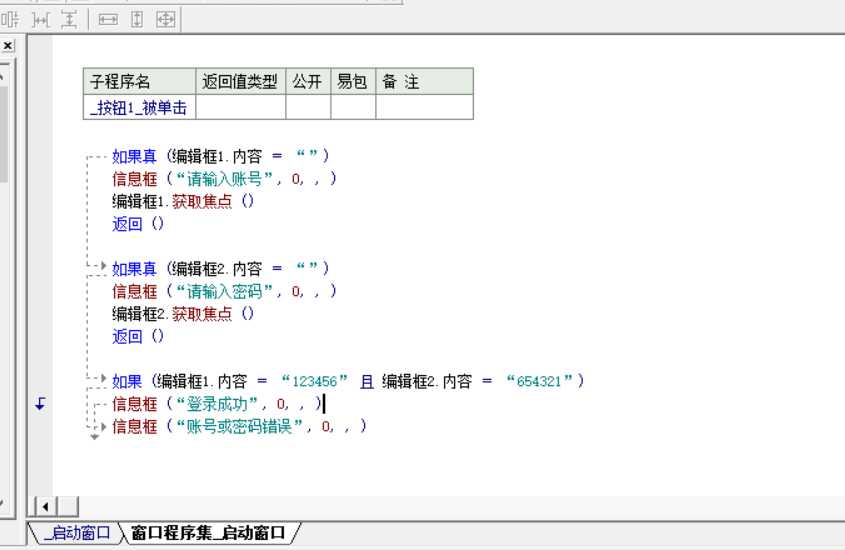The height and width of the screenshot is (550, 845).
Task: Select the _按钮1_被单击 subroutine name cell
Action: click(139, 107)
